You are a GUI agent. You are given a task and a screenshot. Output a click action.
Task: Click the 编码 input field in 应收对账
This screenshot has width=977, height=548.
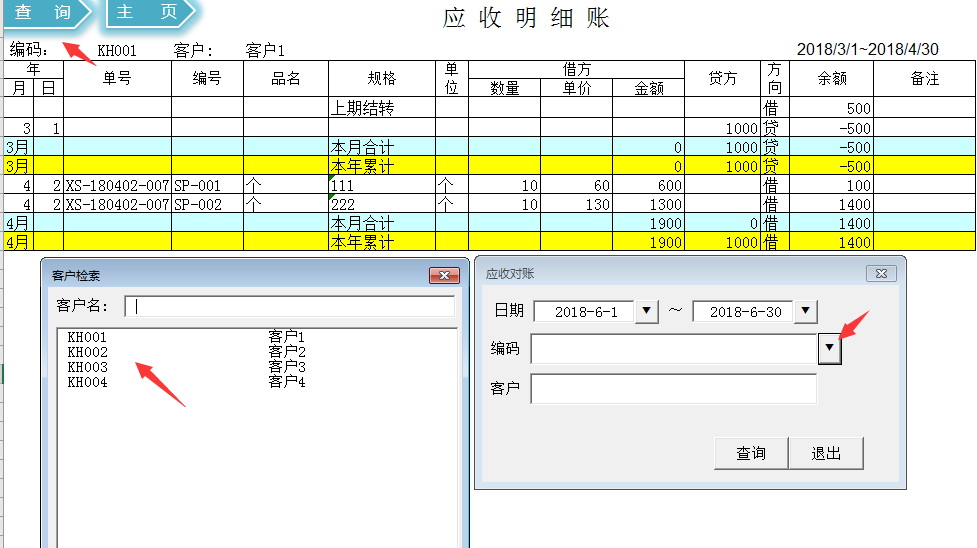click(x=674, y=349)
